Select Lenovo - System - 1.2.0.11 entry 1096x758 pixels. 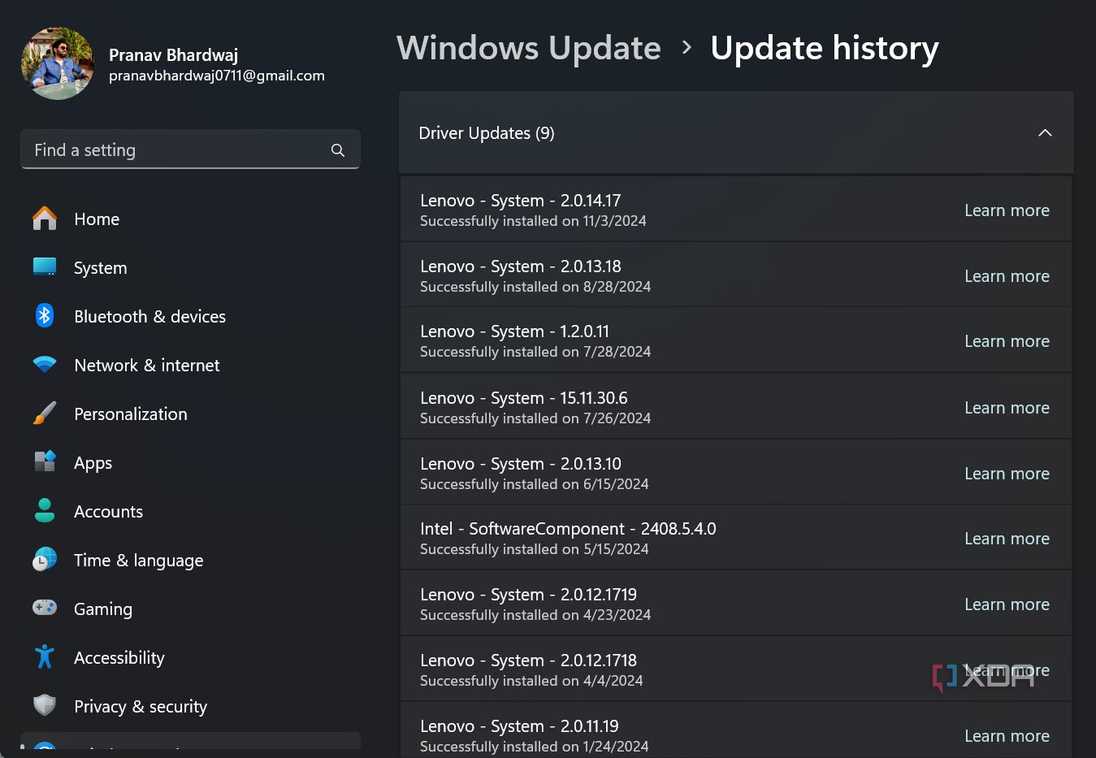(736, 341)
